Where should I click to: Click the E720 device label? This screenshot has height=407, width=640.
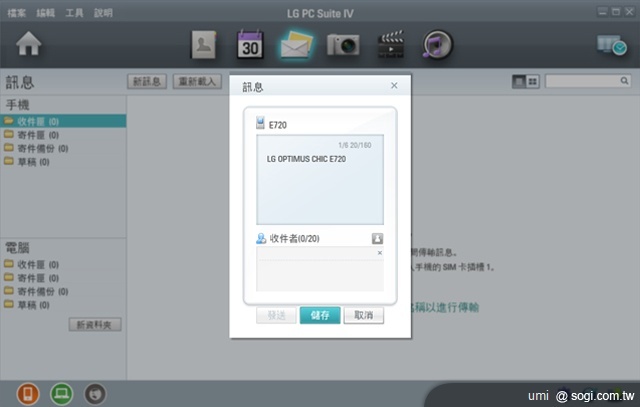[278, 125]
